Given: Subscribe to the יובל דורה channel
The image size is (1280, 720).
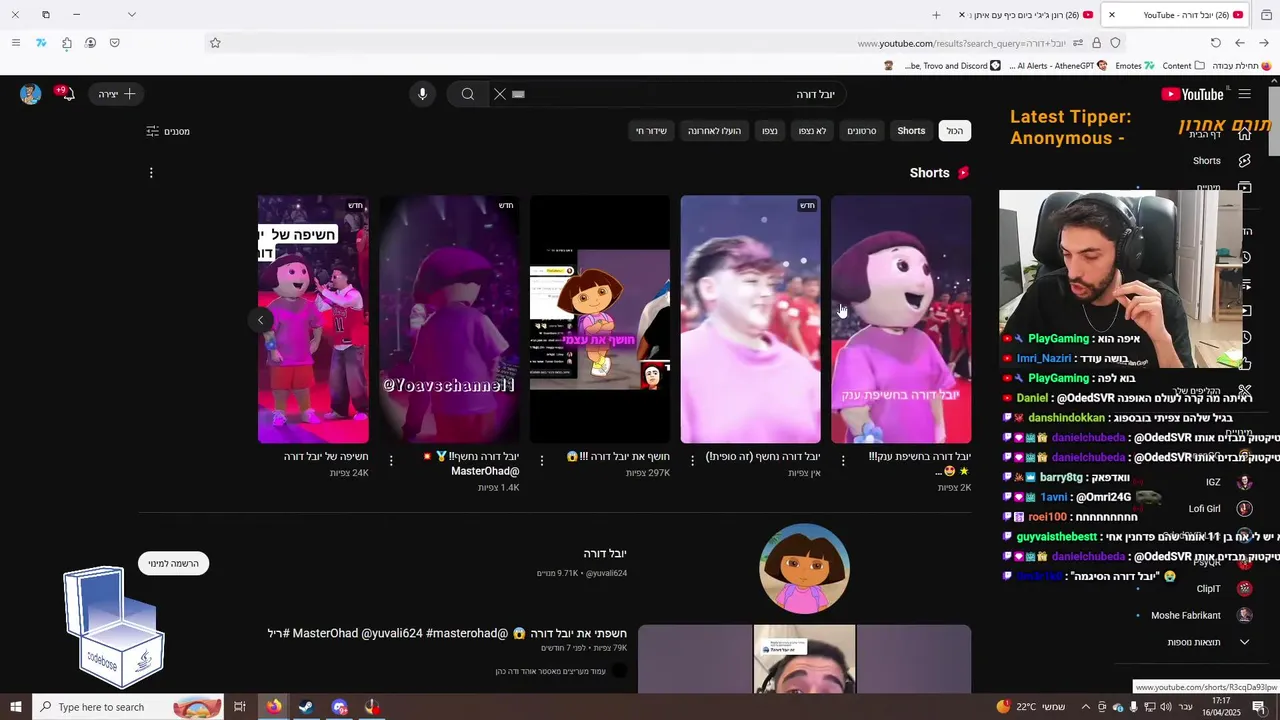Looking at the screenshot, I should click(x=173, y=563).
